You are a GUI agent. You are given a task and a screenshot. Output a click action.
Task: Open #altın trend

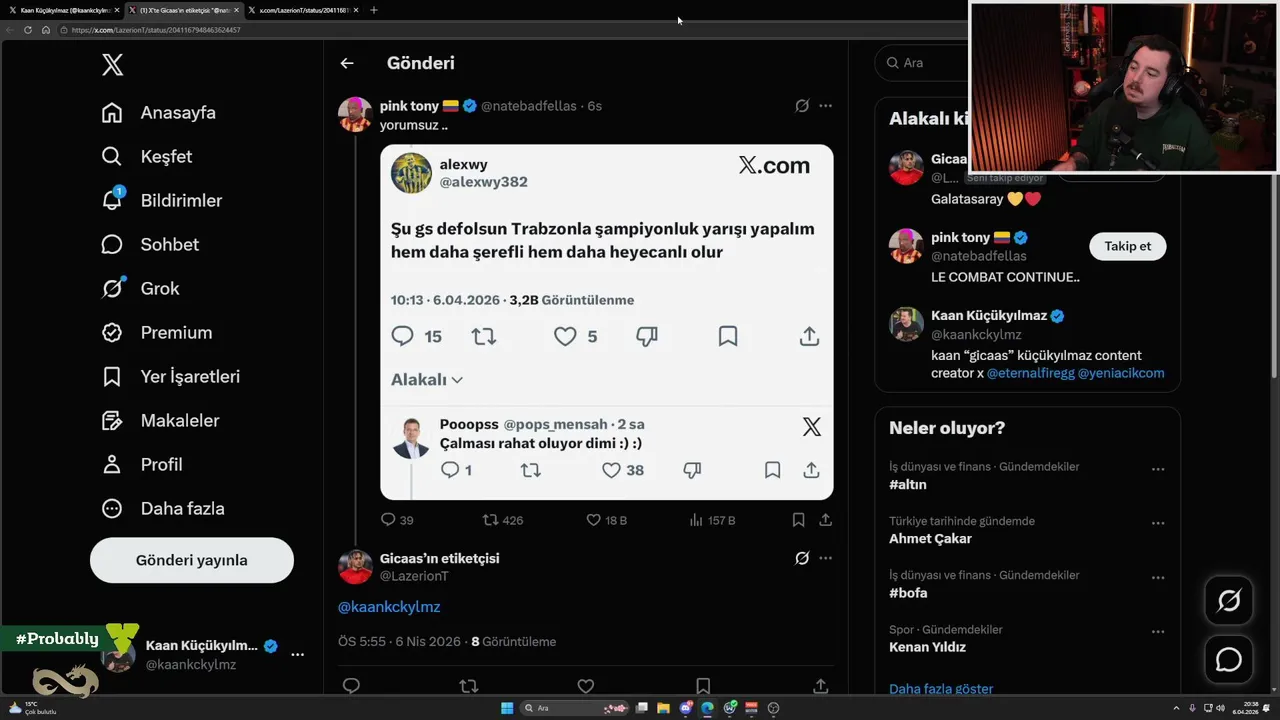tap(907, 485)
